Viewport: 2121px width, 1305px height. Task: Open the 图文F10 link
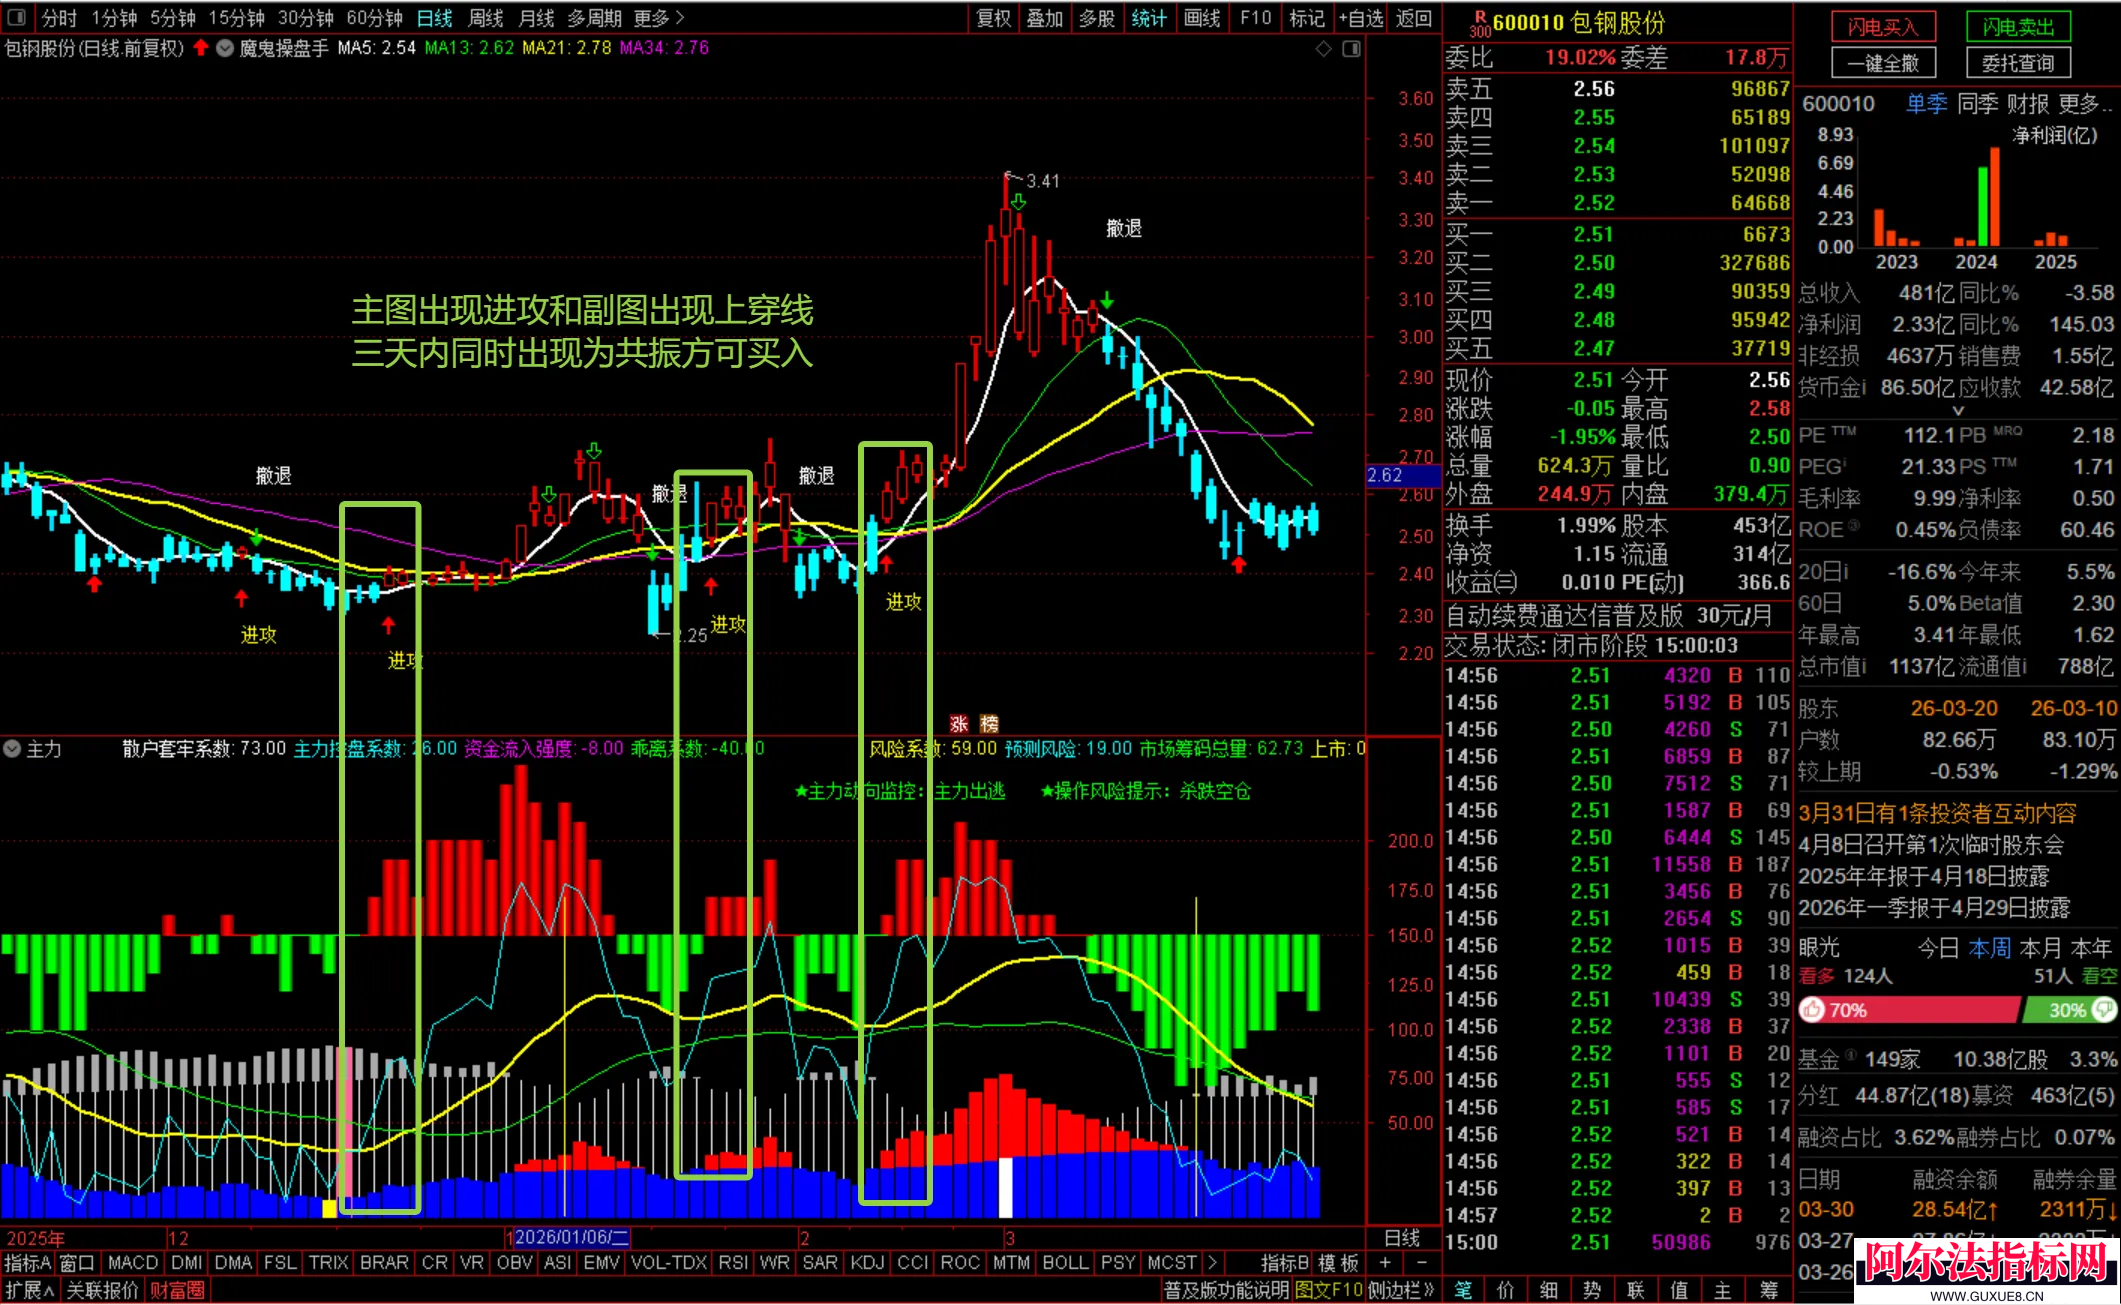pyautogui.click(x=1328, y=1290)
